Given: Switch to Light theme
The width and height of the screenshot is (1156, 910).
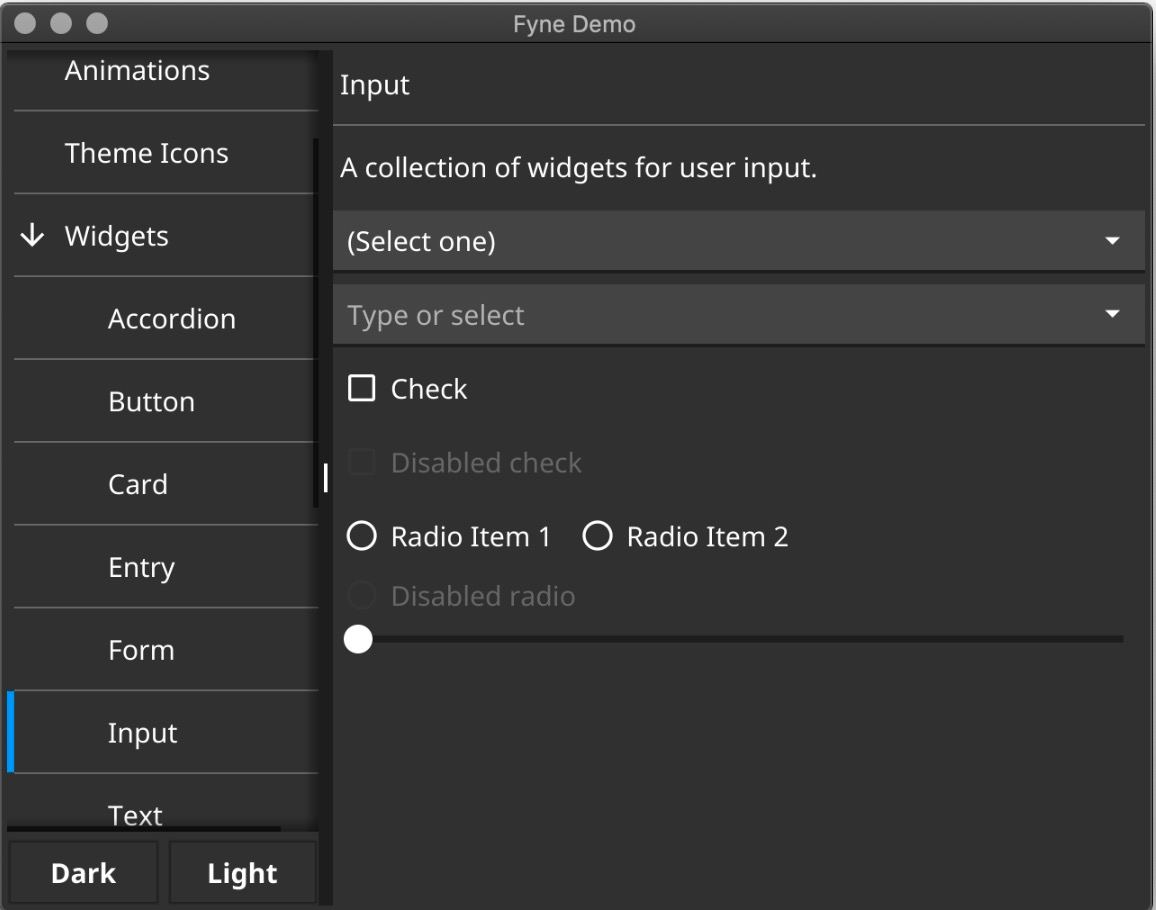Looking at the screenshot, I should pos(243,873).
